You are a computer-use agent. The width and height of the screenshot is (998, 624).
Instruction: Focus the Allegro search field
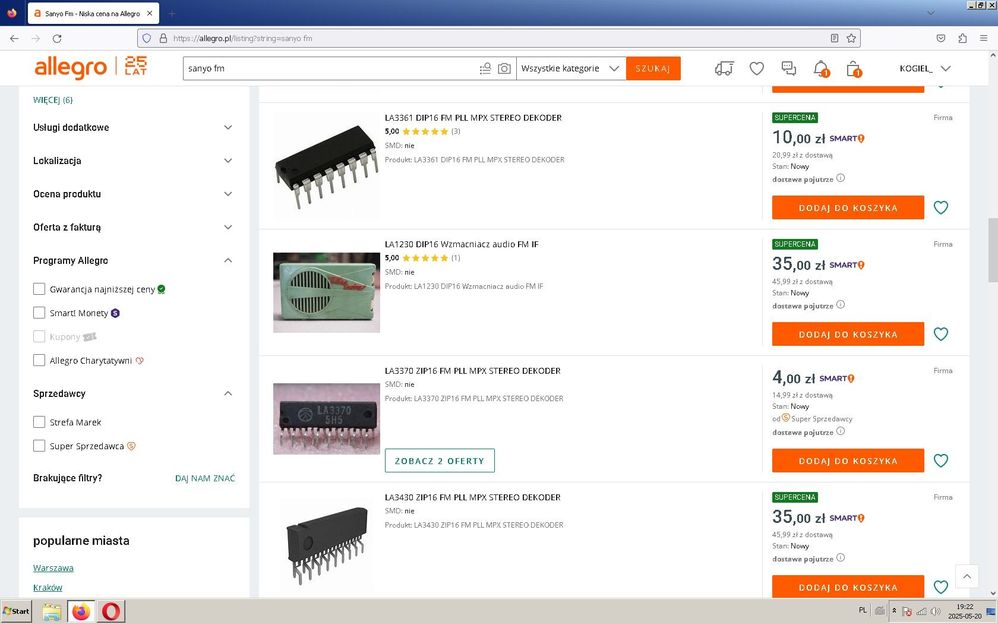tap(330, 68)
